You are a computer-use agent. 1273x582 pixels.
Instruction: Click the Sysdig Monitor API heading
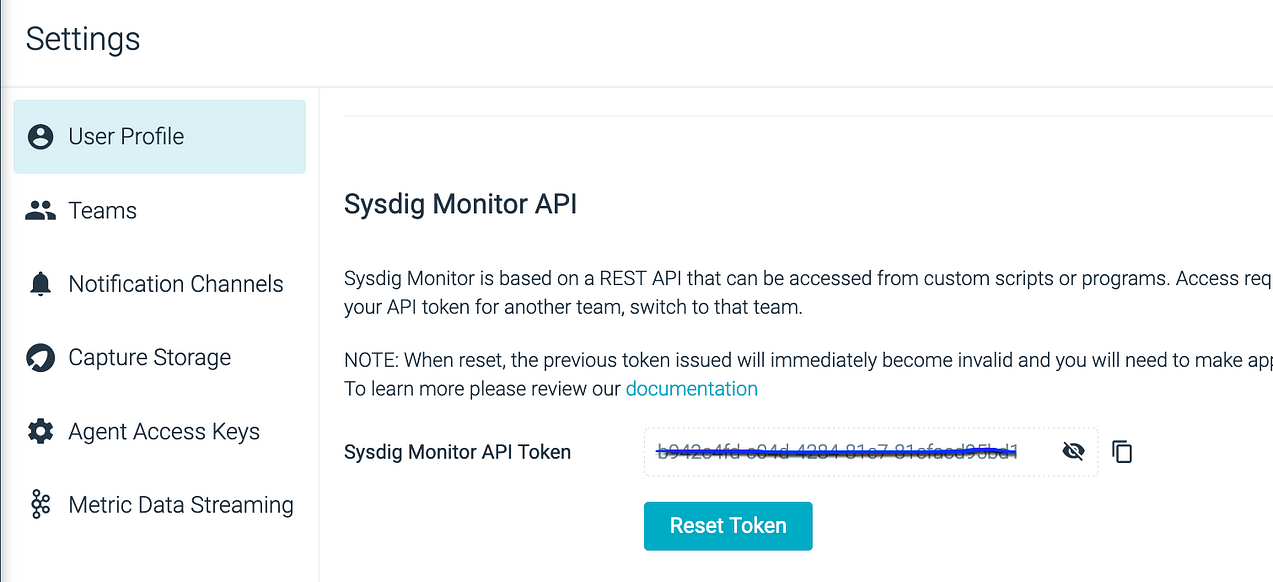(x=461, y=205)
